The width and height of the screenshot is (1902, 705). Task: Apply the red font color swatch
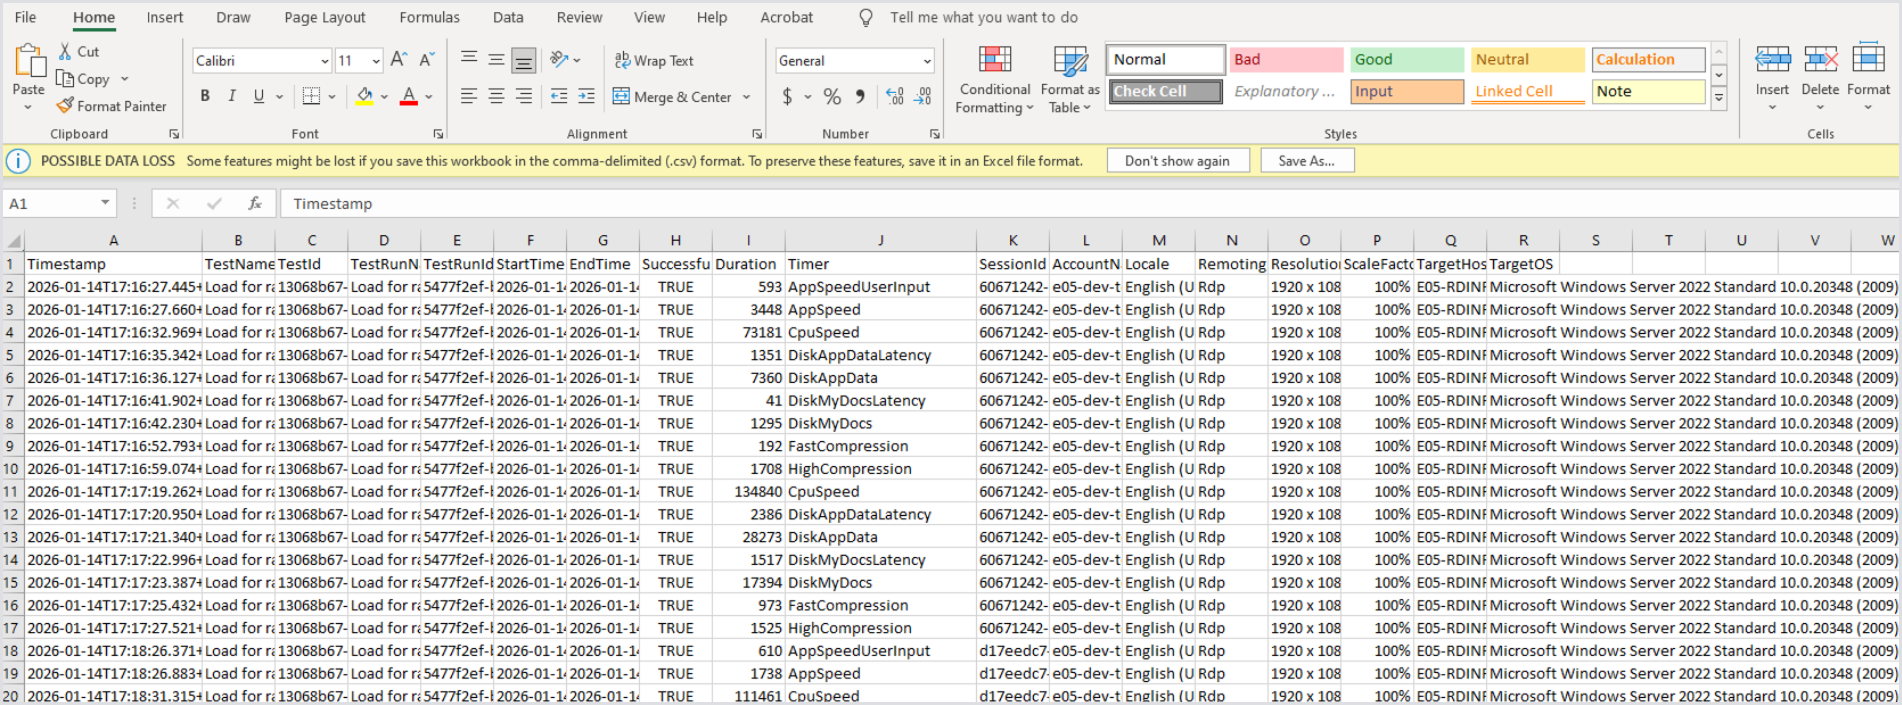[409, 96]
